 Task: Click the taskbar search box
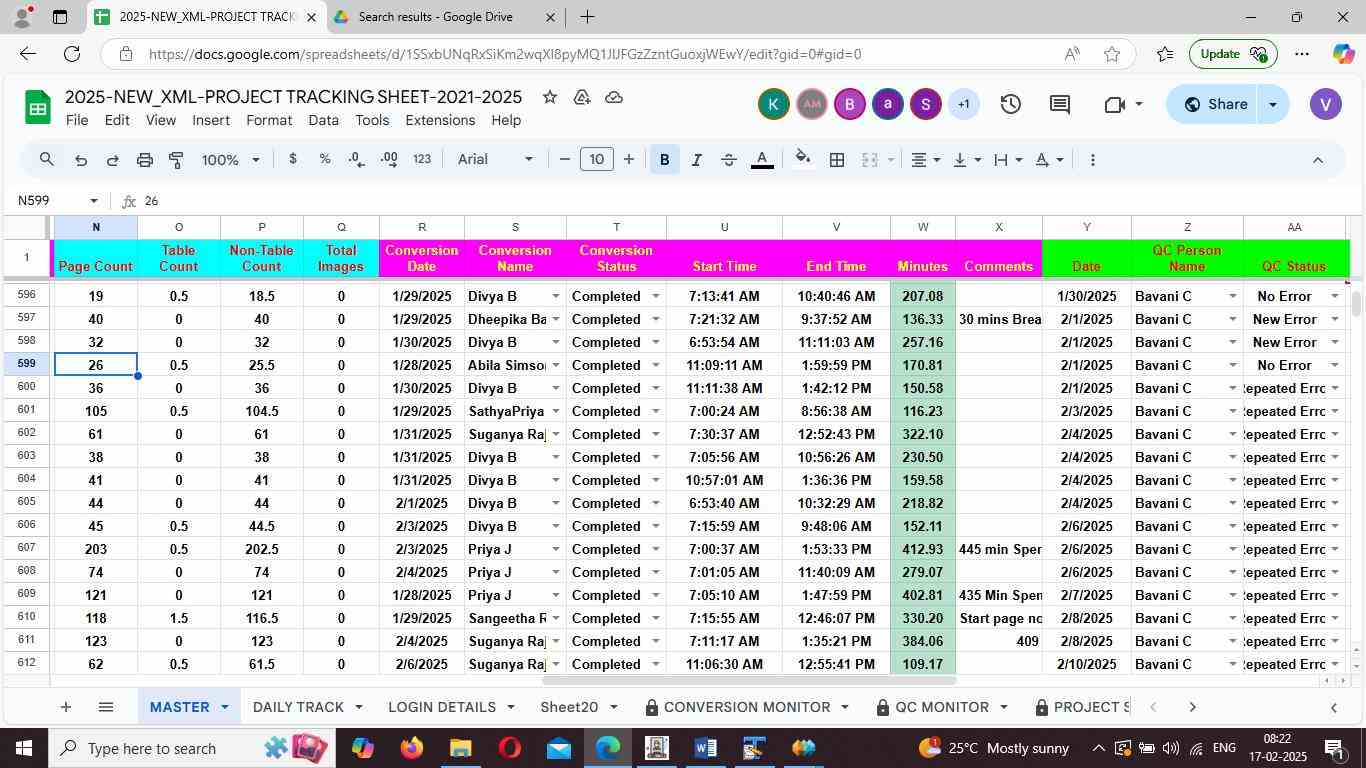[192, 748]
